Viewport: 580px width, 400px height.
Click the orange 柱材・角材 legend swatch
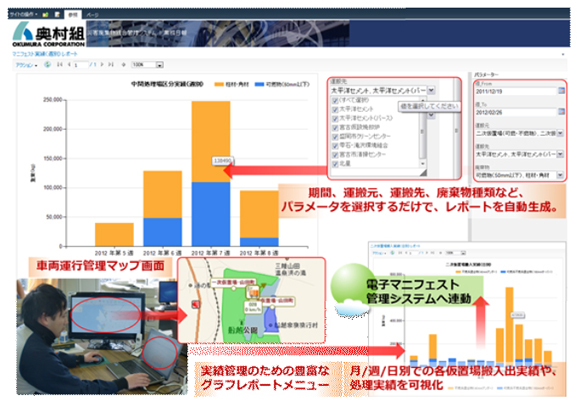(x=219, y=84)
